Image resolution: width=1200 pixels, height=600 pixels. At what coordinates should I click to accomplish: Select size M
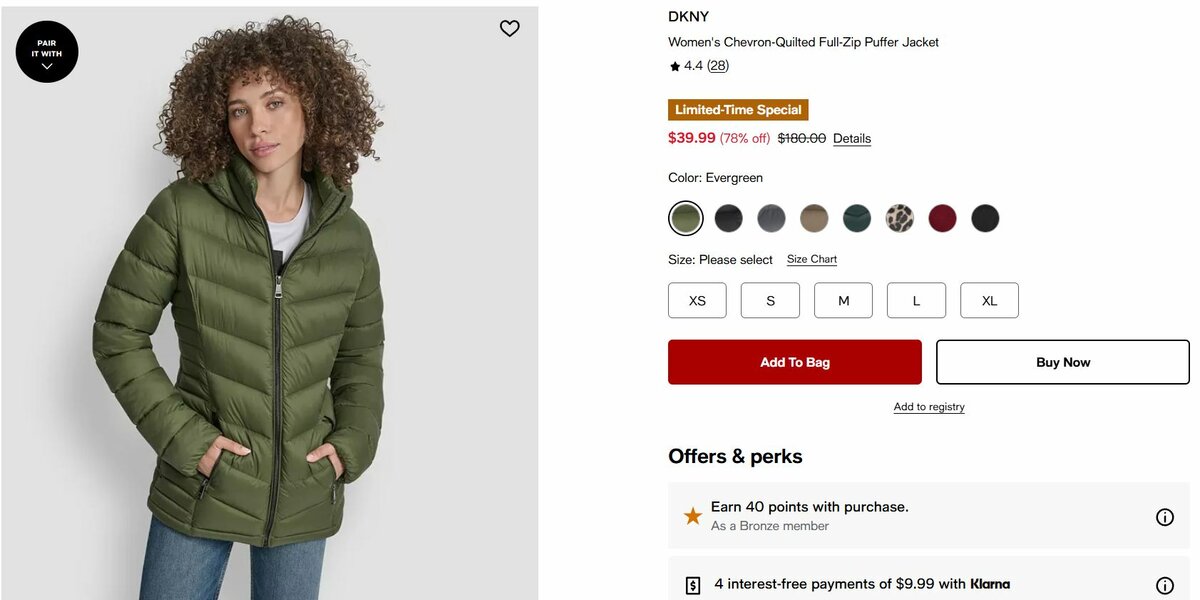(843, 300)
